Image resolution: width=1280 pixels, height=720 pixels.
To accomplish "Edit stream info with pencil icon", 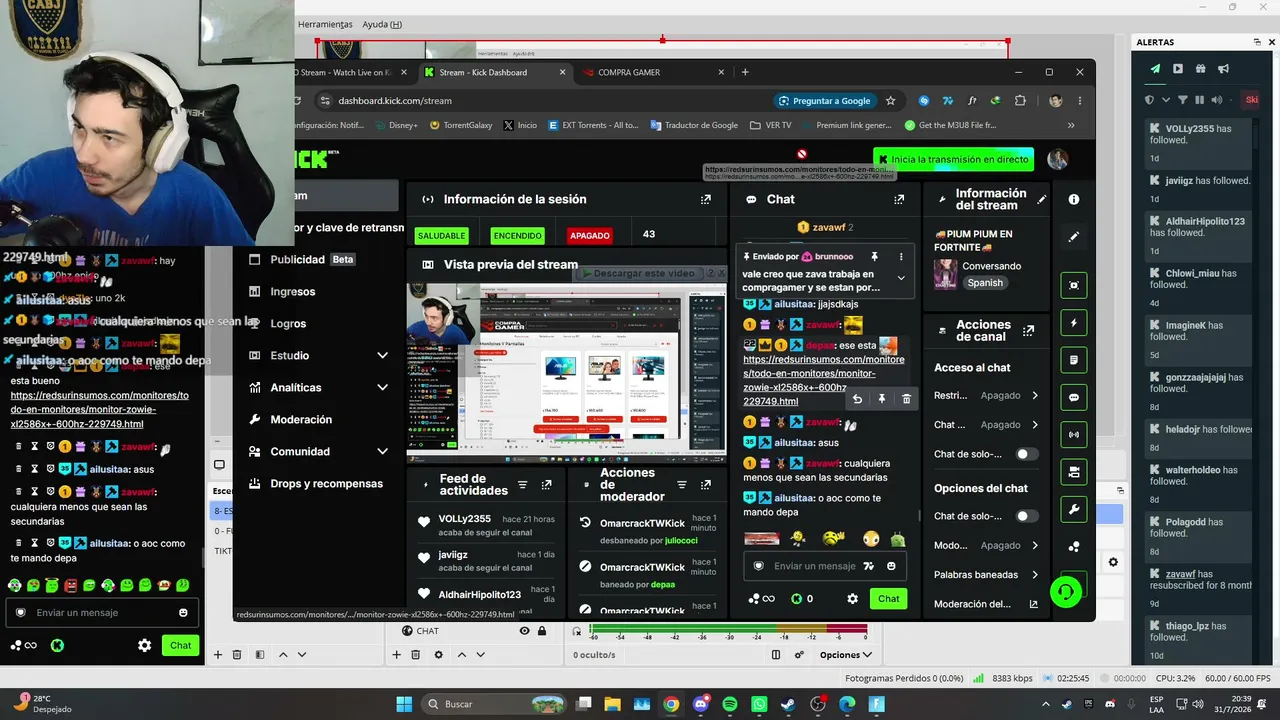I will coord(1041,199).
